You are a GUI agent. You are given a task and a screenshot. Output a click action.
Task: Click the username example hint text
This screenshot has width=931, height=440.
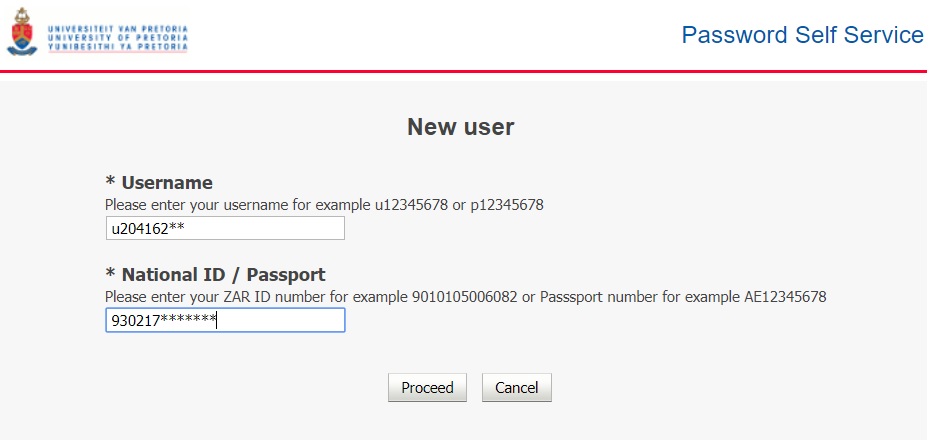(324, 205)
